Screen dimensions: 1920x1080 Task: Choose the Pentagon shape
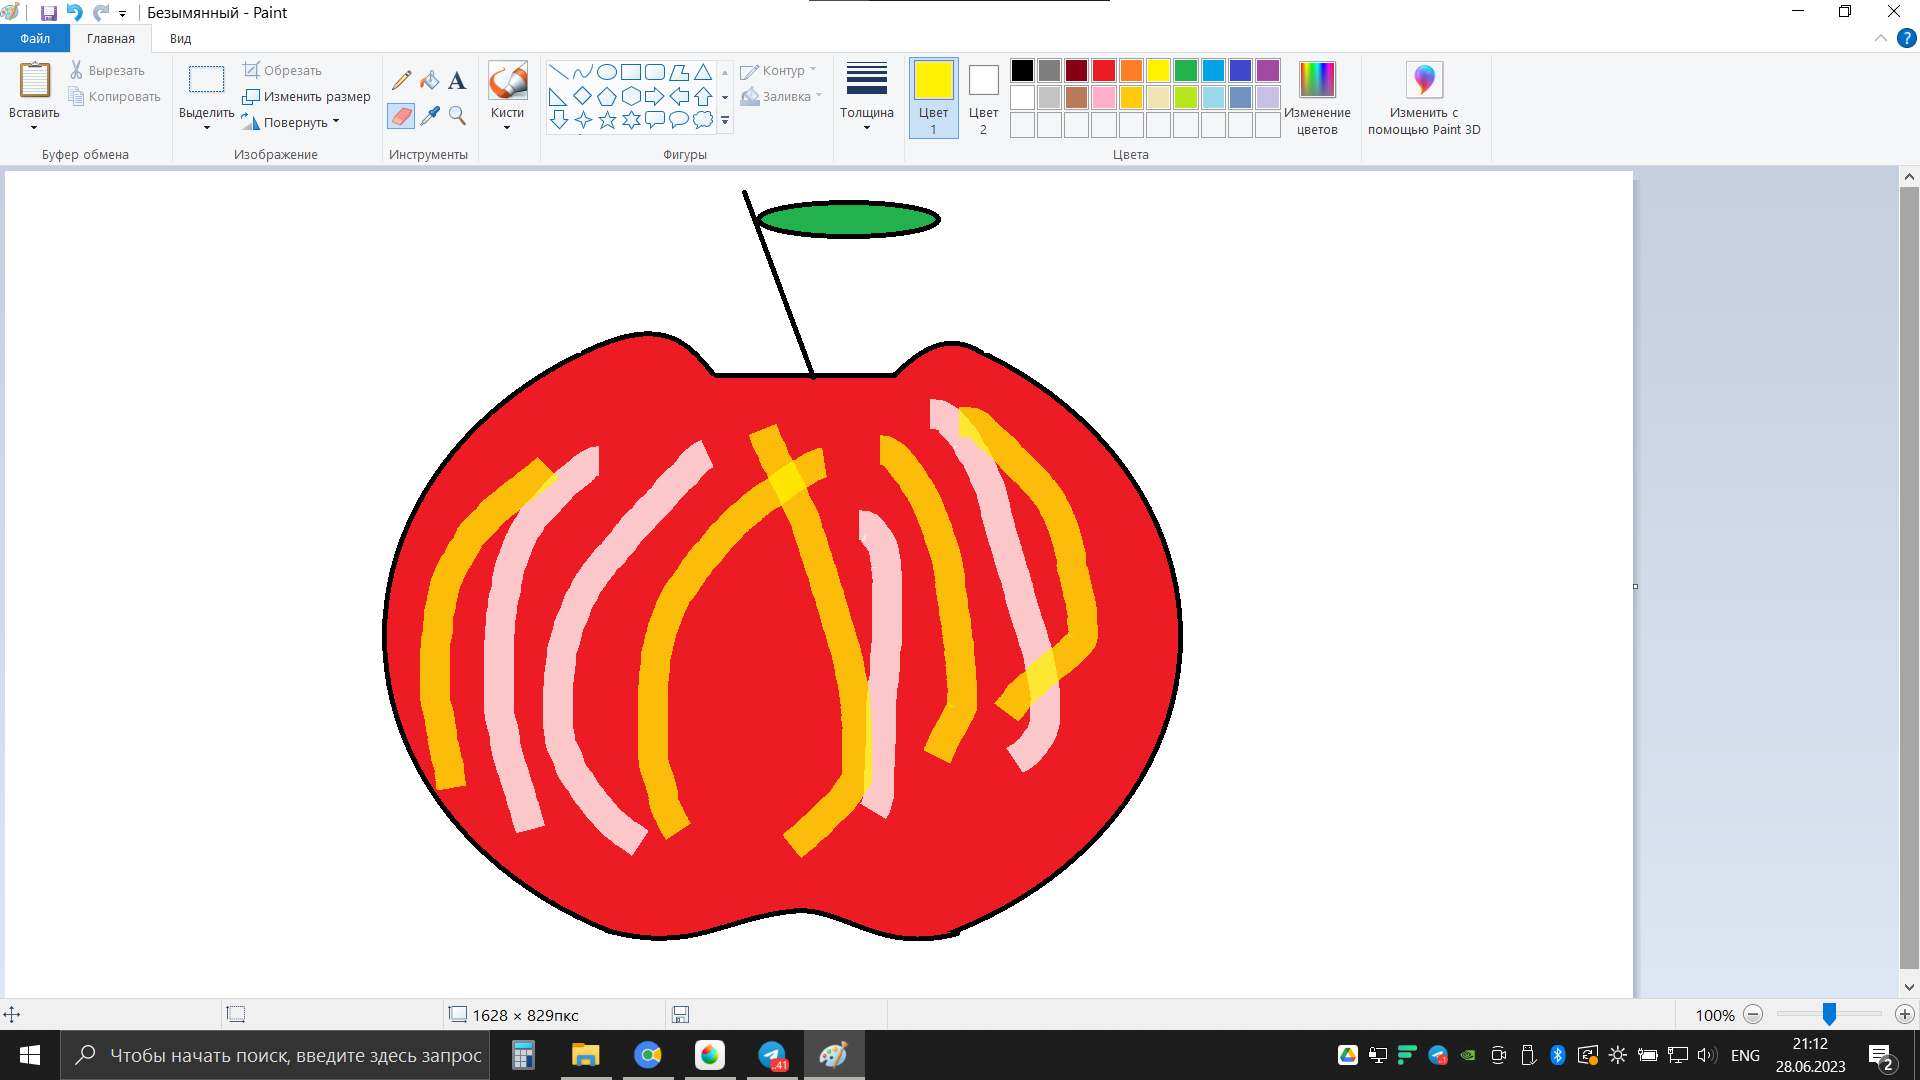click(x=607, y=97)
